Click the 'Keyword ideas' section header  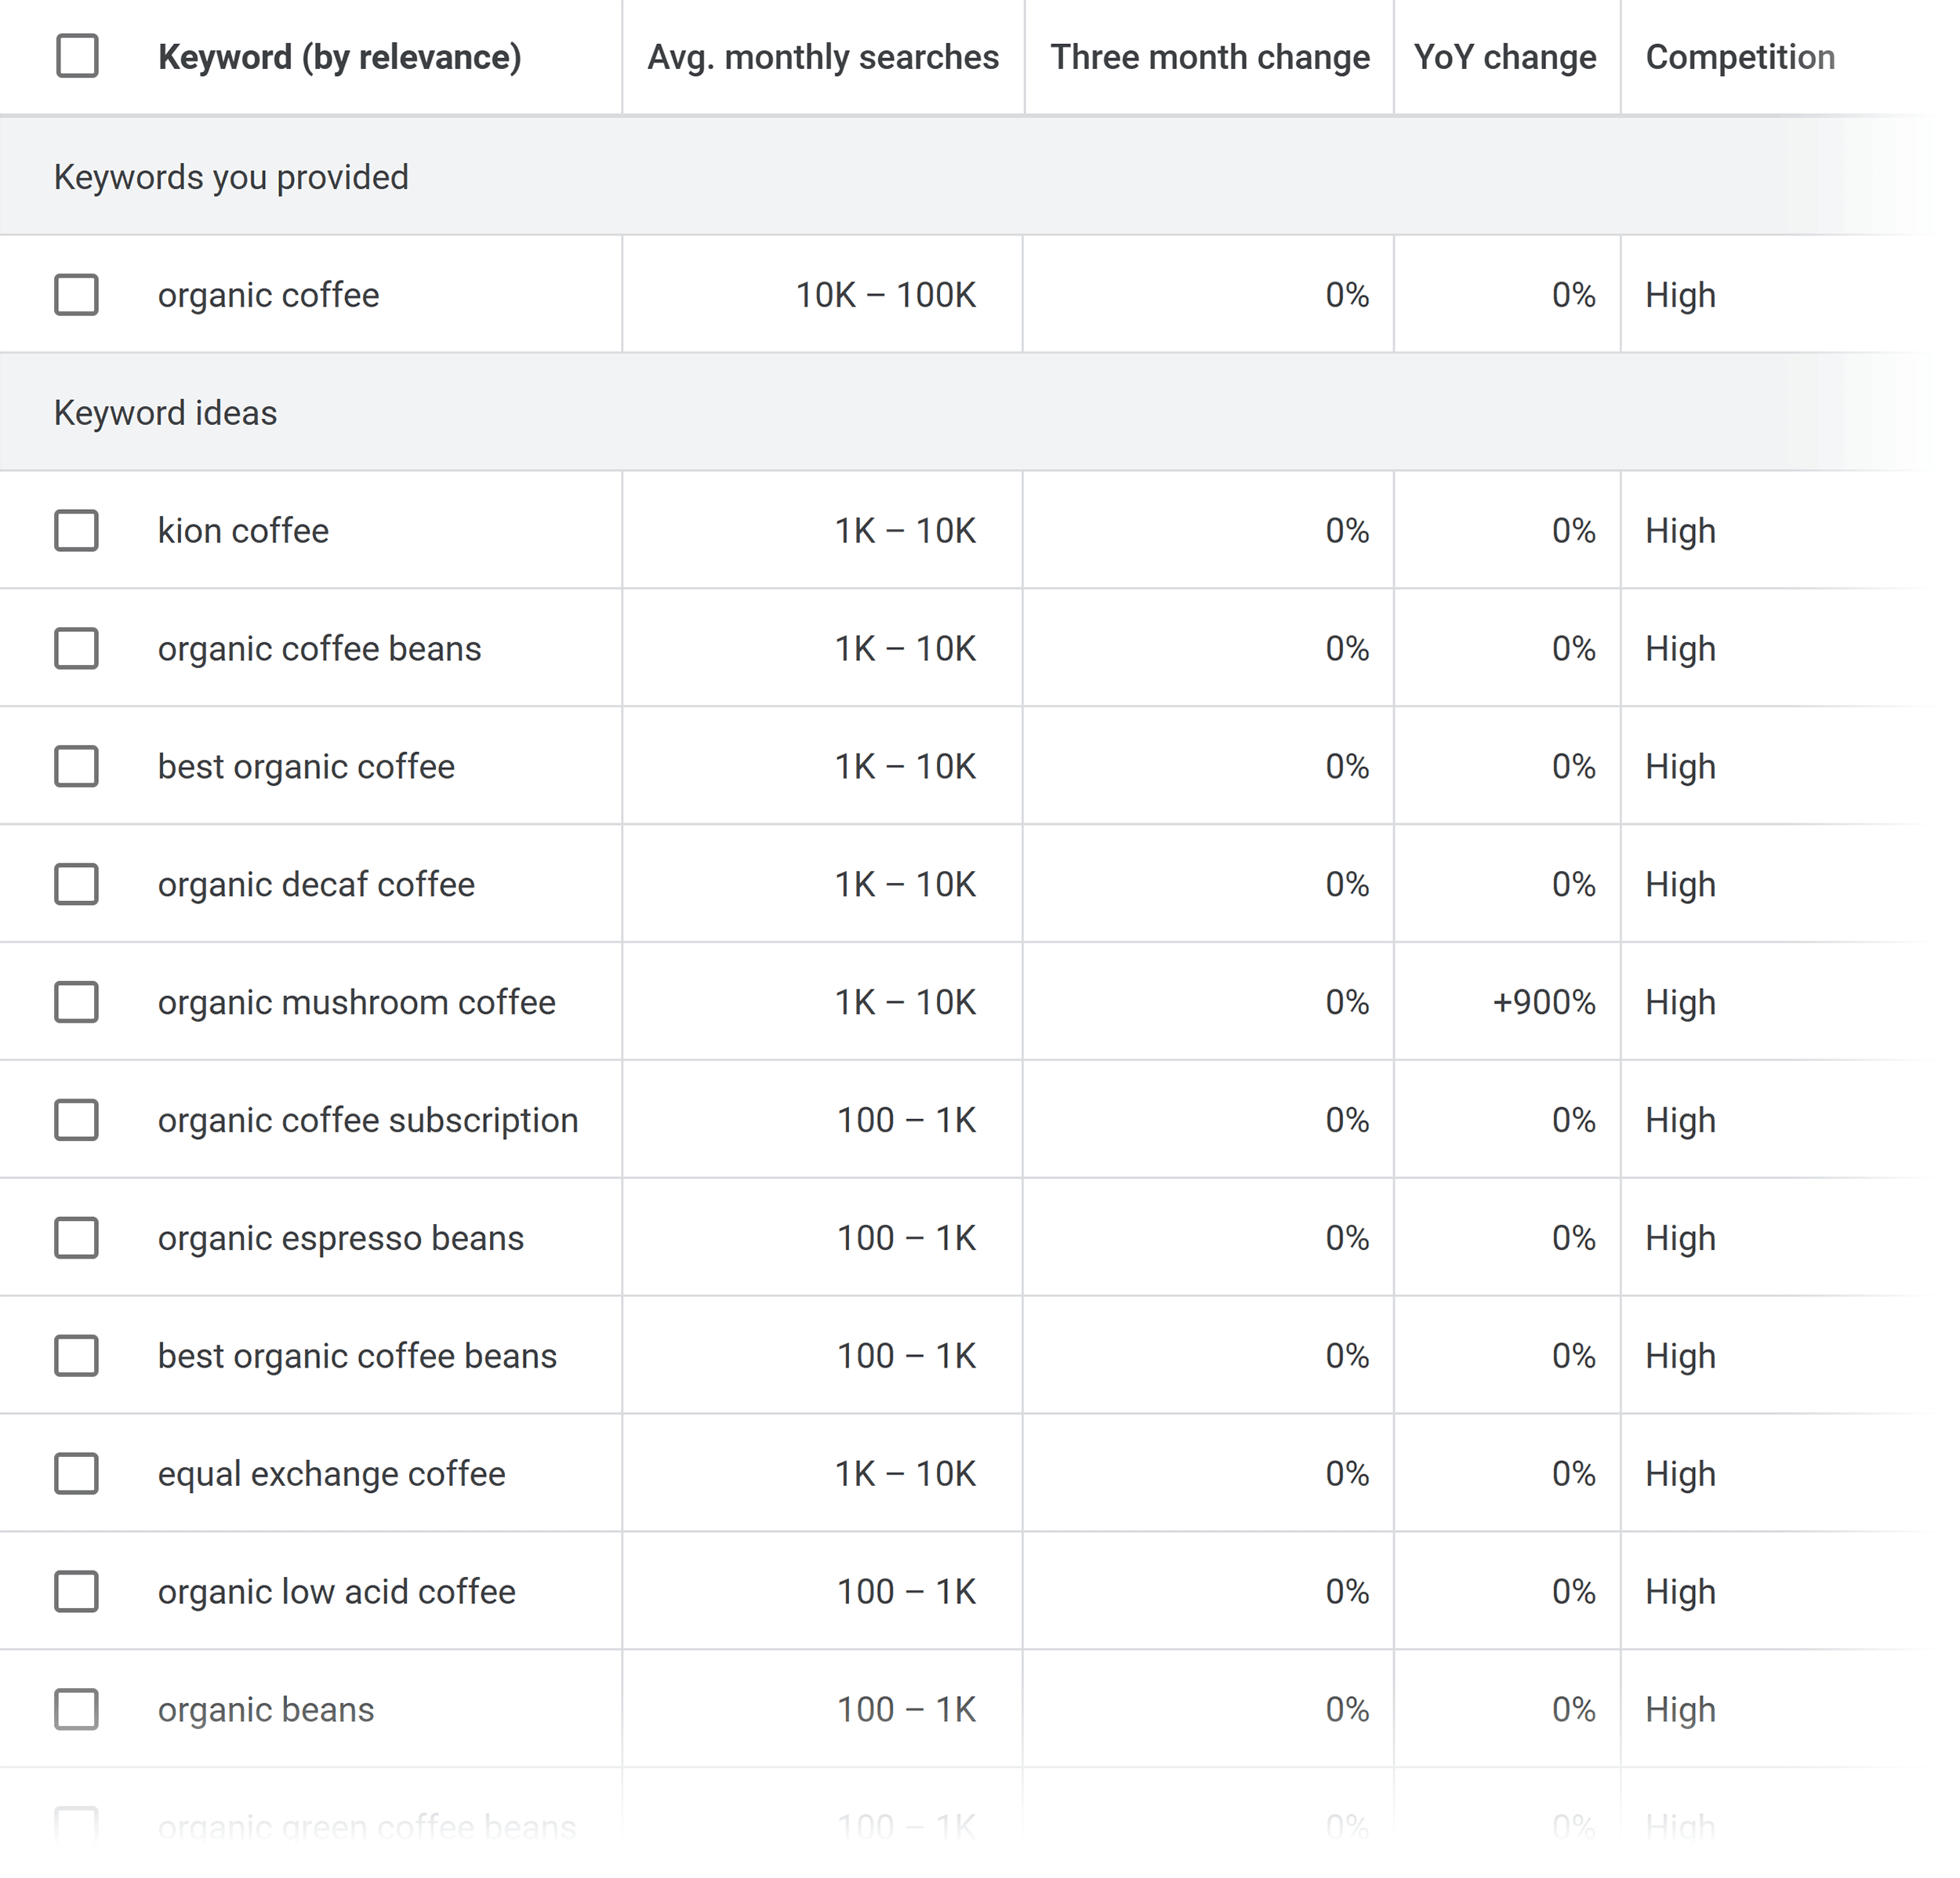166,413
